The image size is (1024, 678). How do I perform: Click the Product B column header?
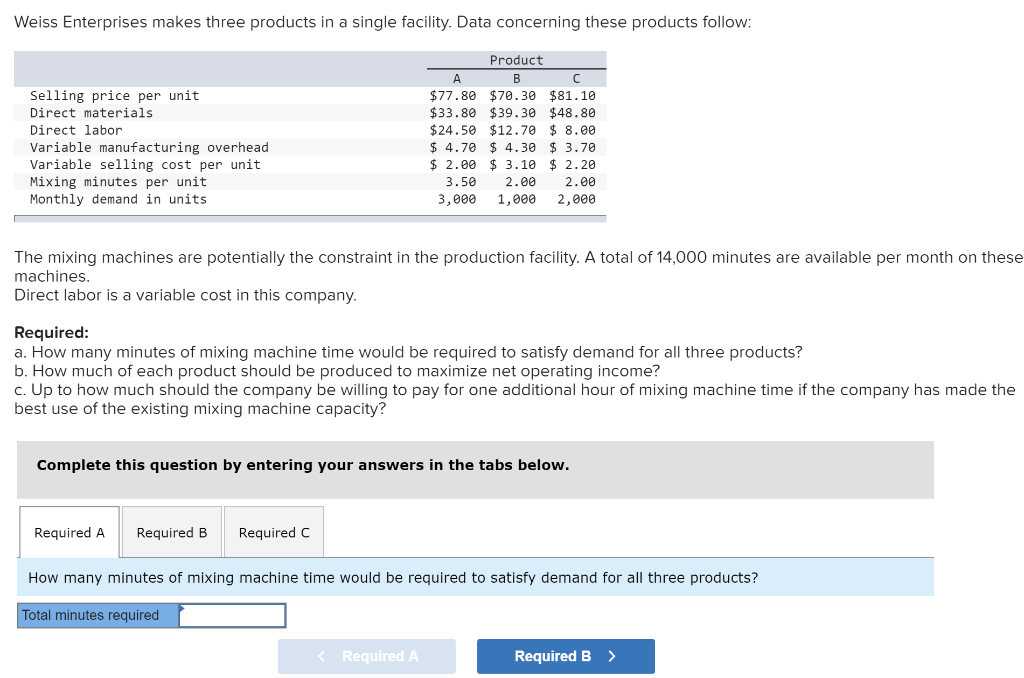coord(516,78)
